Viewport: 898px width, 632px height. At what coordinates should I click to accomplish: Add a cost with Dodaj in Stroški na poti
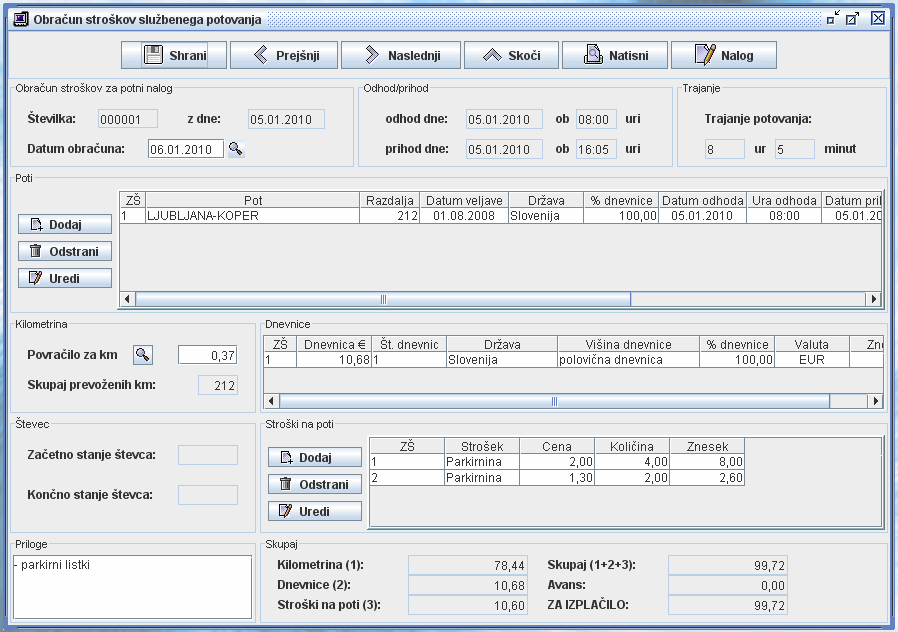click(x=314, y=457)
